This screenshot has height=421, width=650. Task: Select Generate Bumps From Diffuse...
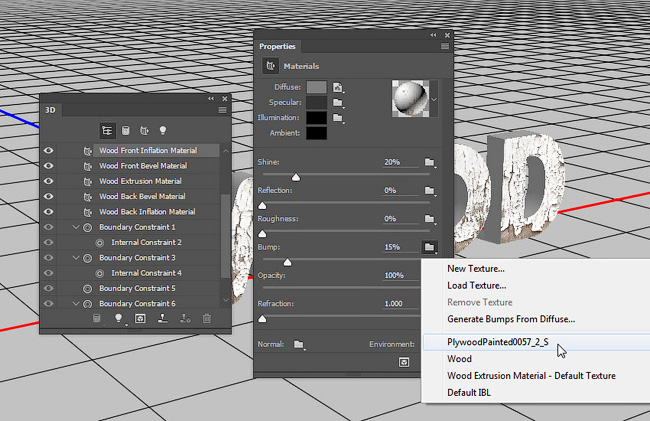(x=511, y=319)
